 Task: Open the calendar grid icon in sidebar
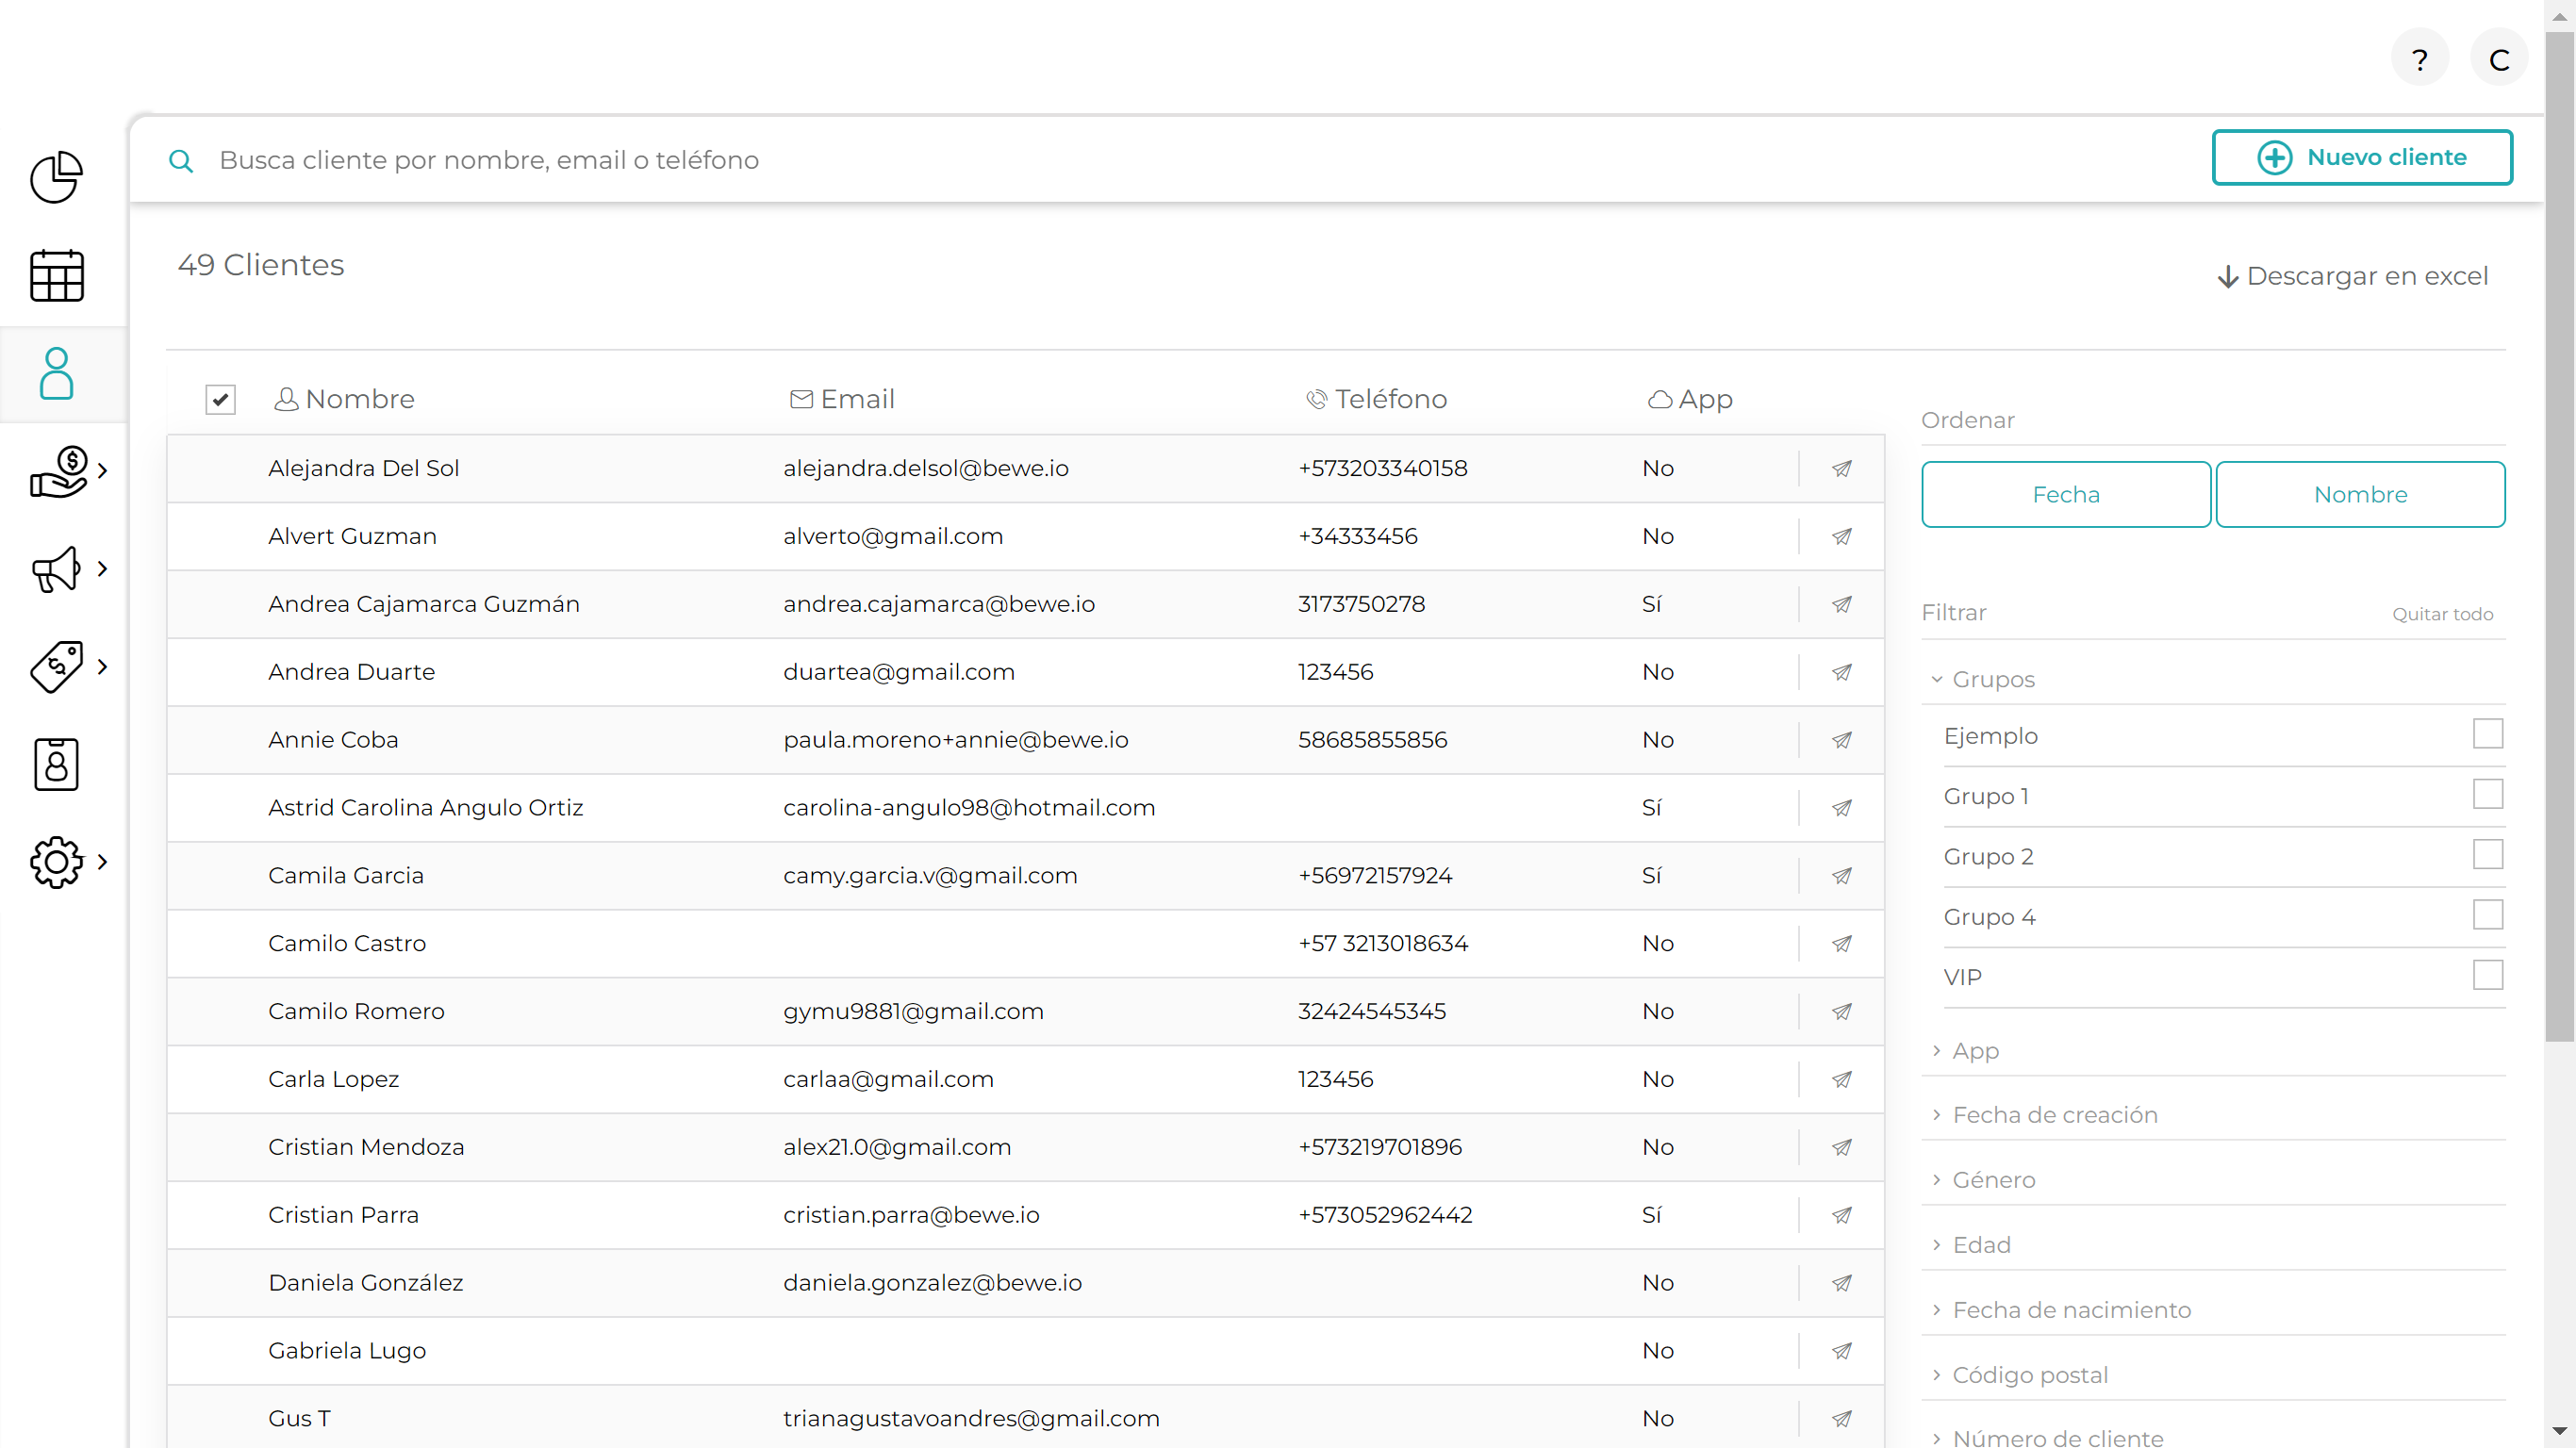click(x=56, y=275)
